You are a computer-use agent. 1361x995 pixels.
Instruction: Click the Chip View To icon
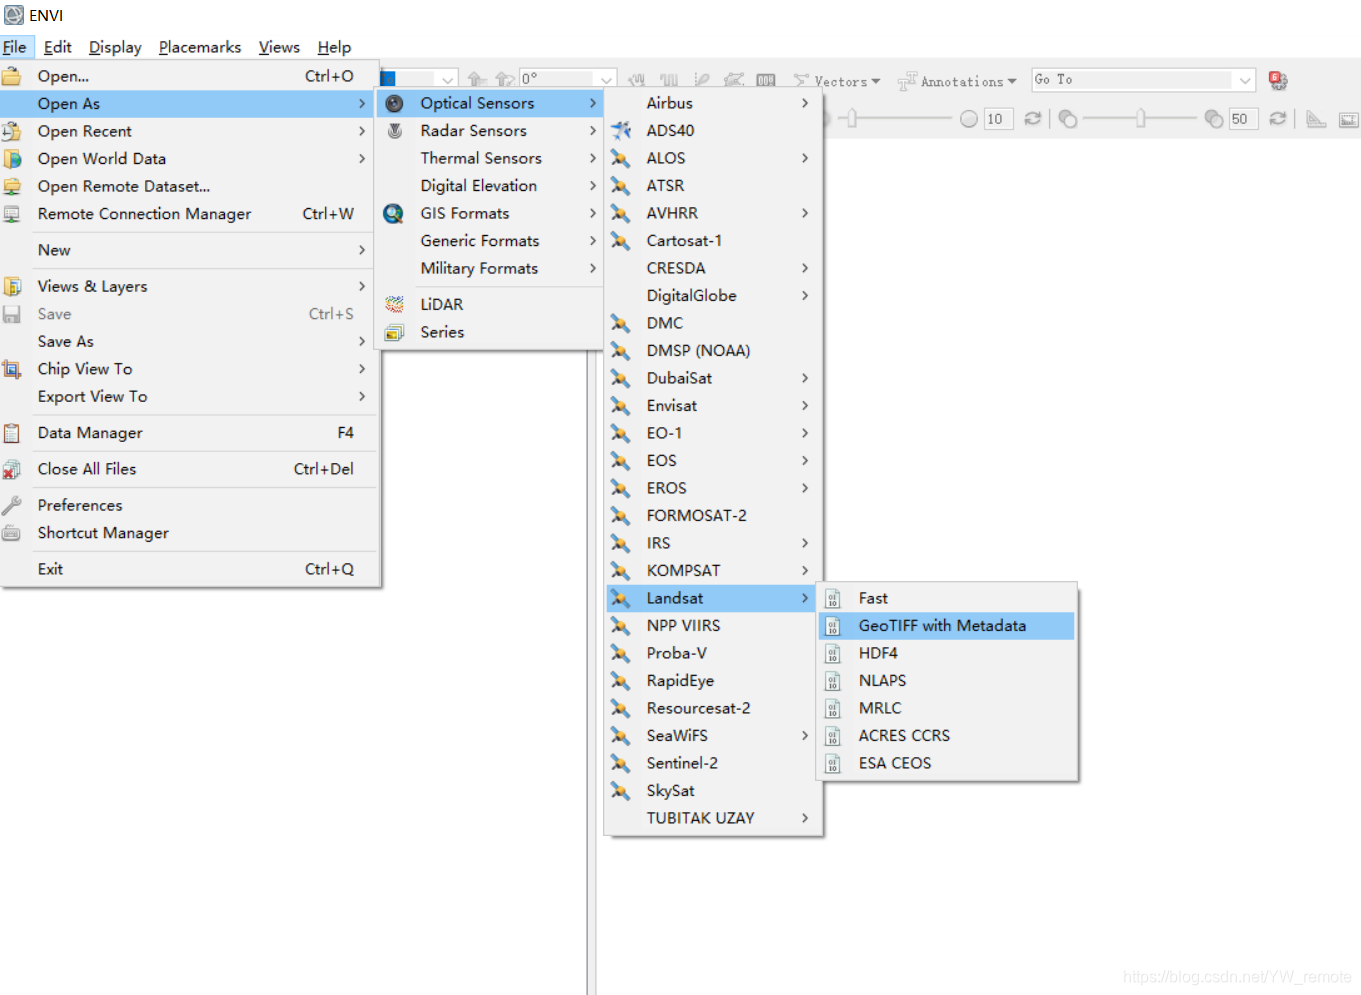pyautogui.click(x=12, y=369)
